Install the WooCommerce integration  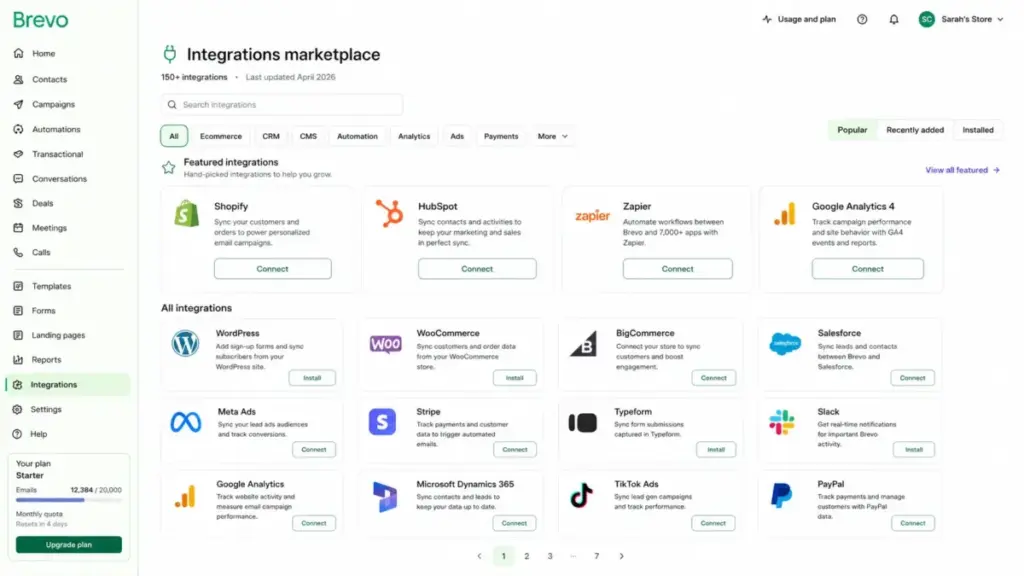pyautogui.click(x=515, y=378)
